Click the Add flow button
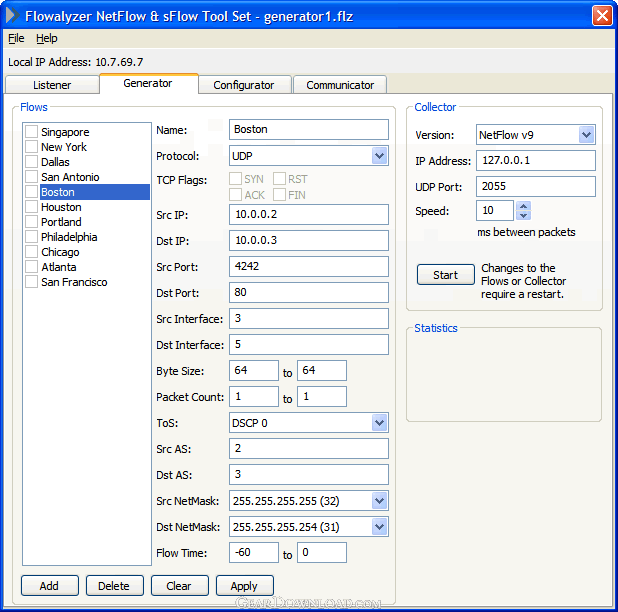This screenshot has height=612, width=618. point(50,586)
